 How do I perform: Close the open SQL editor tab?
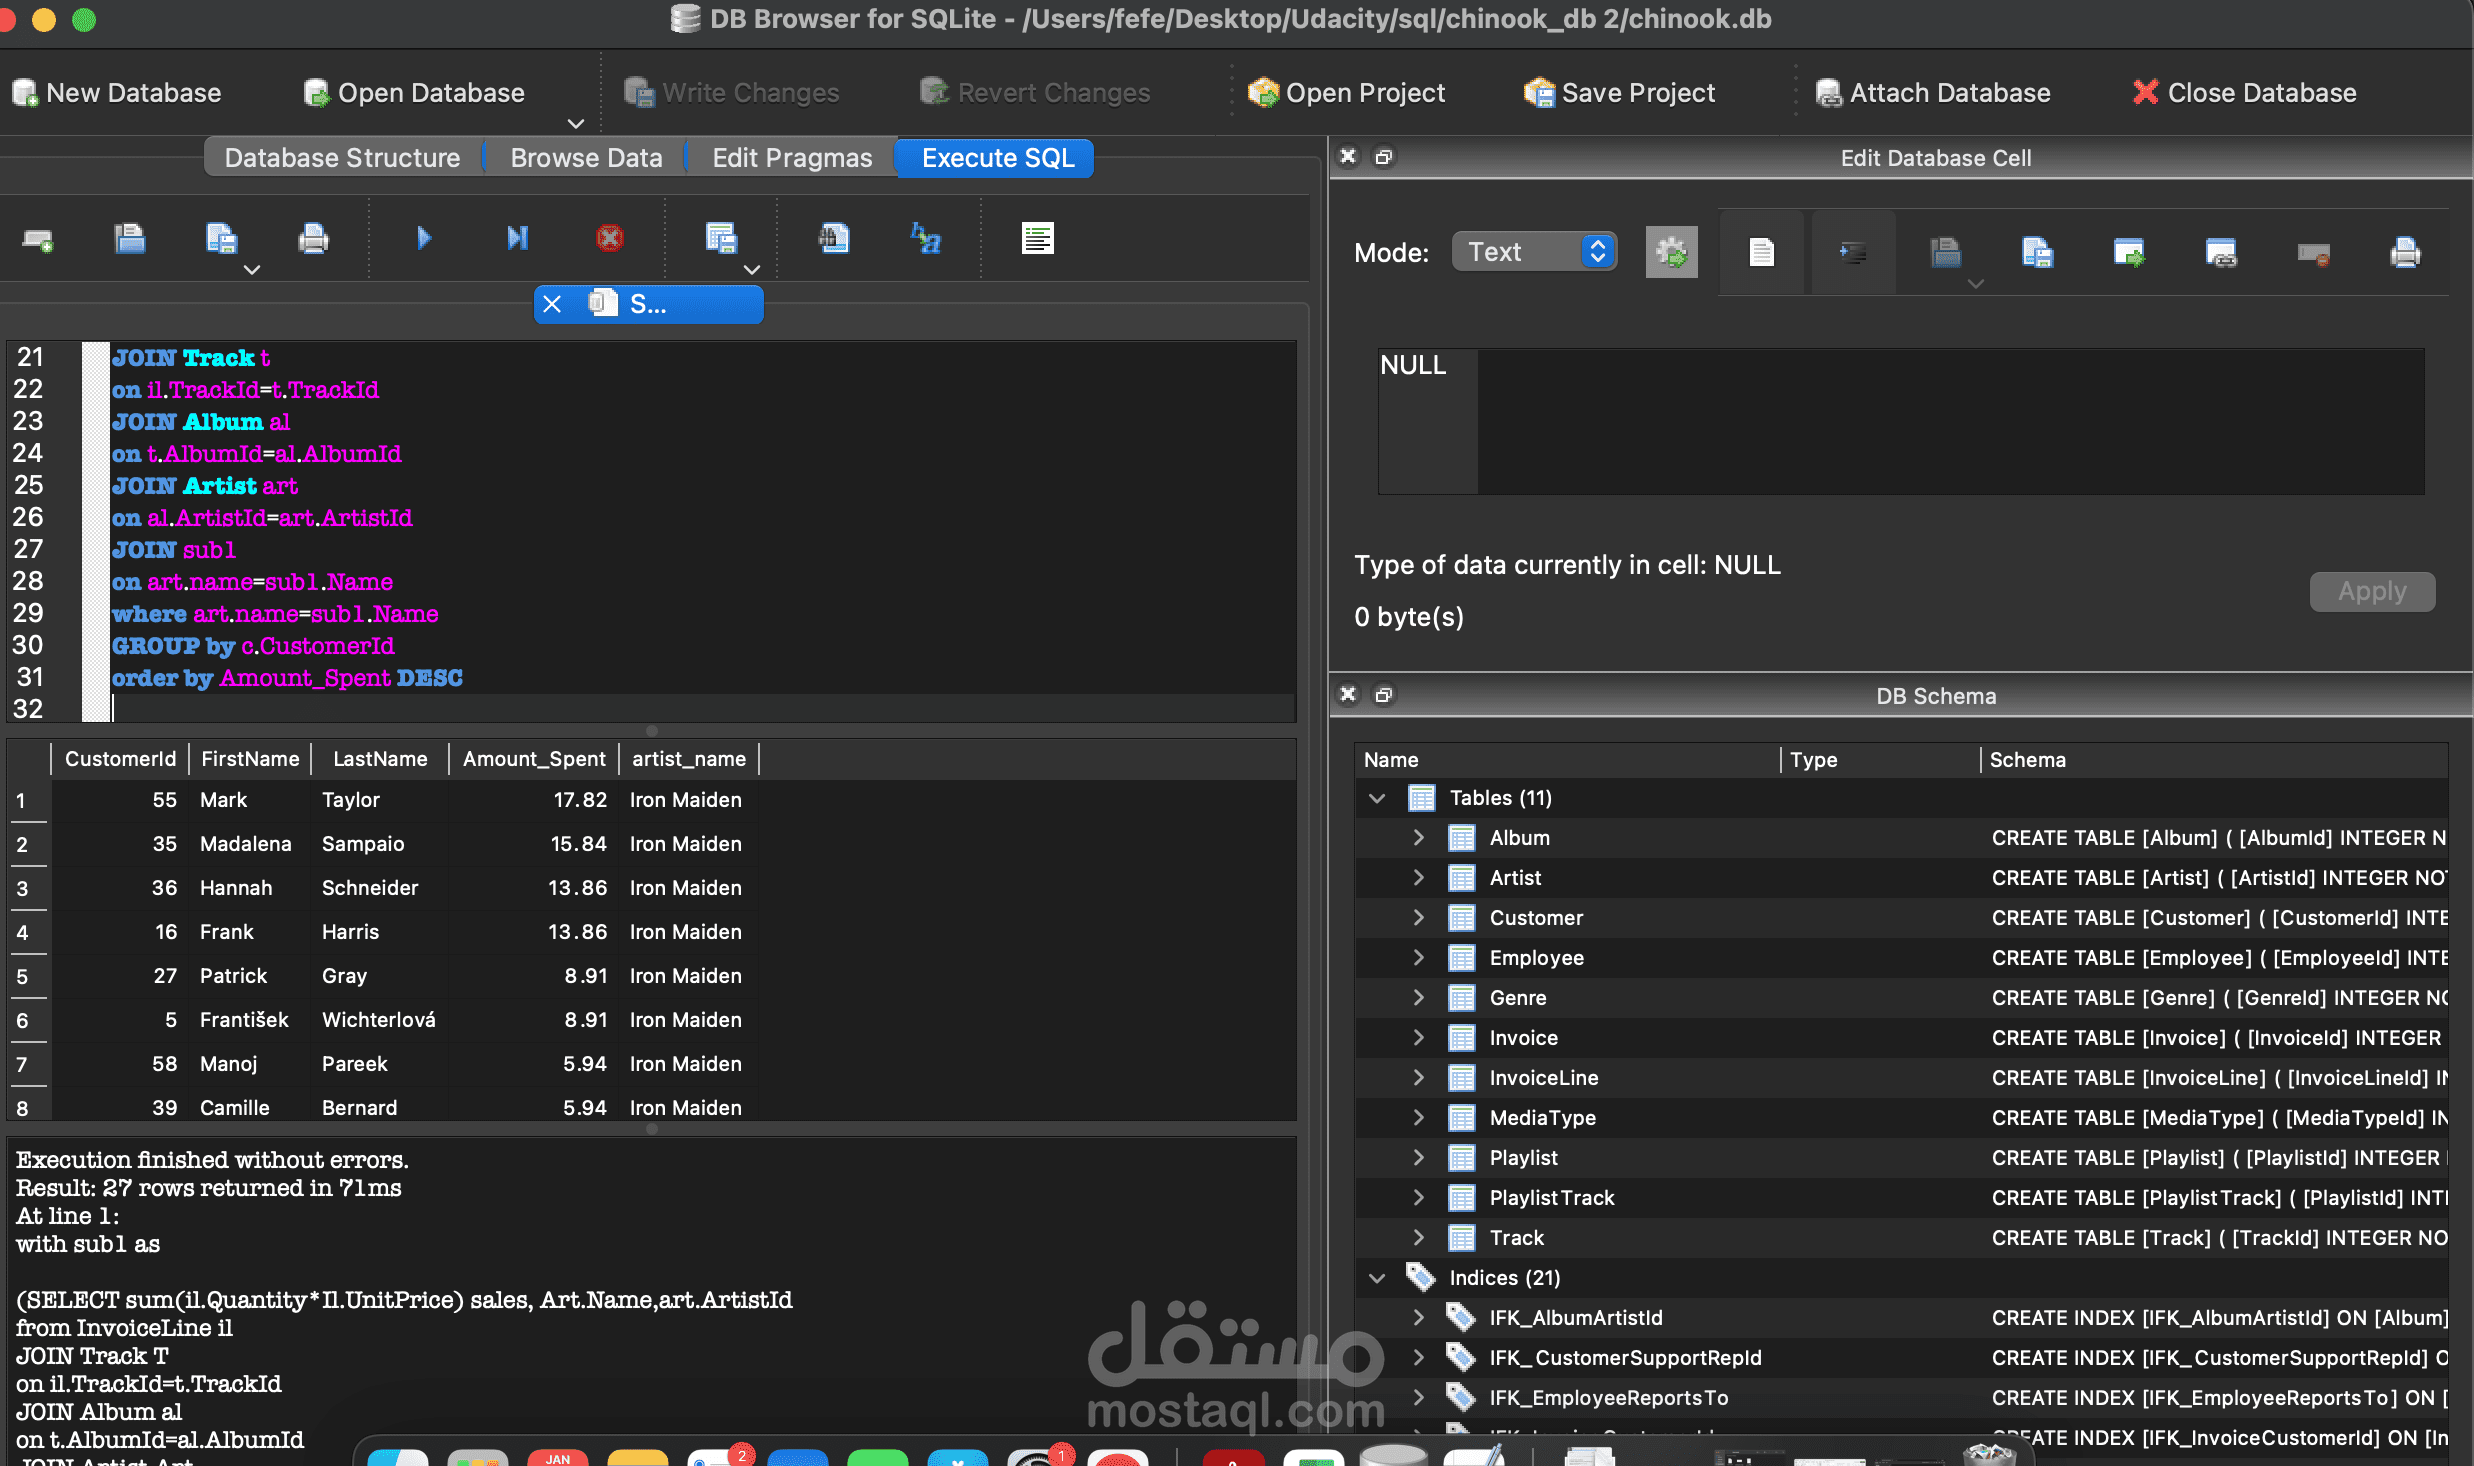coord(552,304)
